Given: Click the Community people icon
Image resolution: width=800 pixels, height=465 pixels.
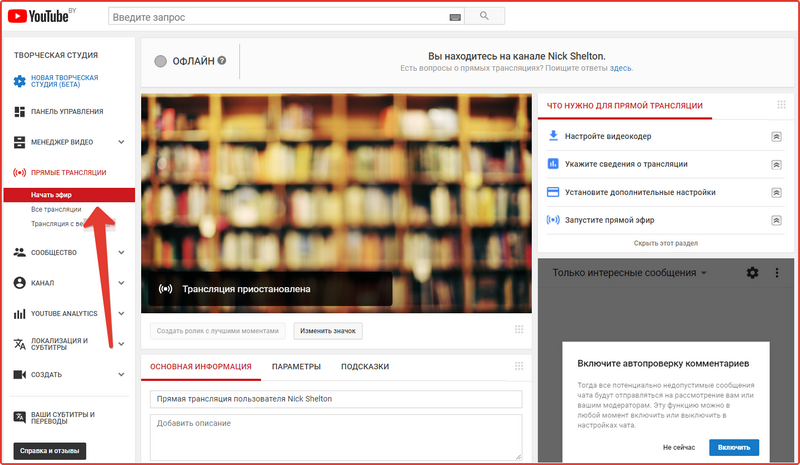Looking at the screenshot, I should tap(19, 252).
